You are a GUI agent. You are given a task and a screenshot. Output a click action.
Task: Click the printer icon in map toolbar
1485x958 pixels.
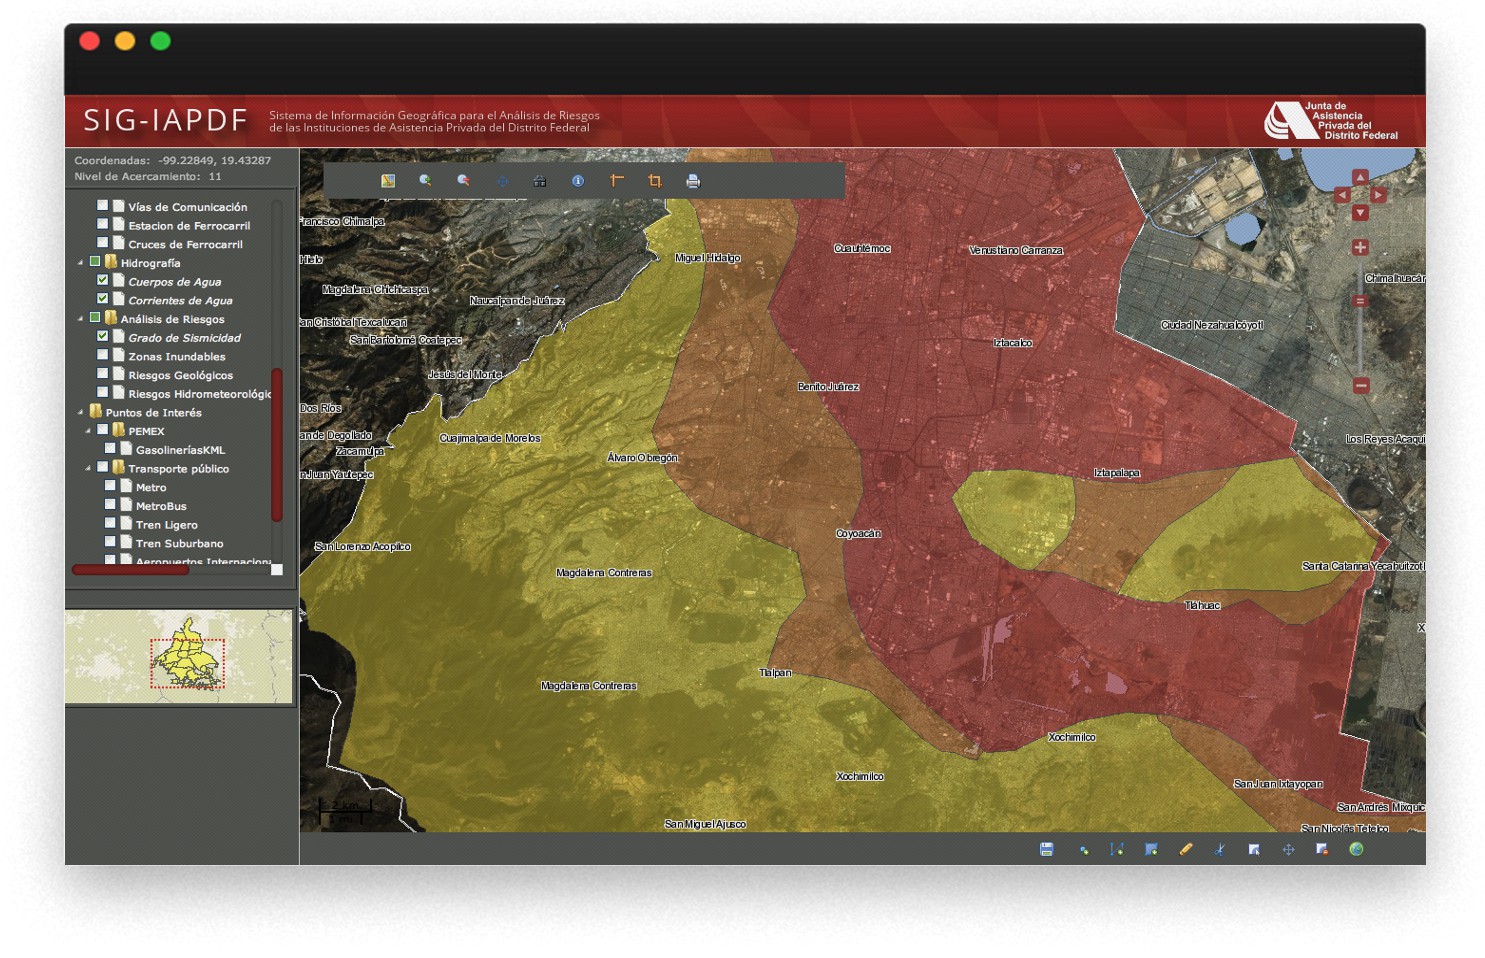coord(693,181)
